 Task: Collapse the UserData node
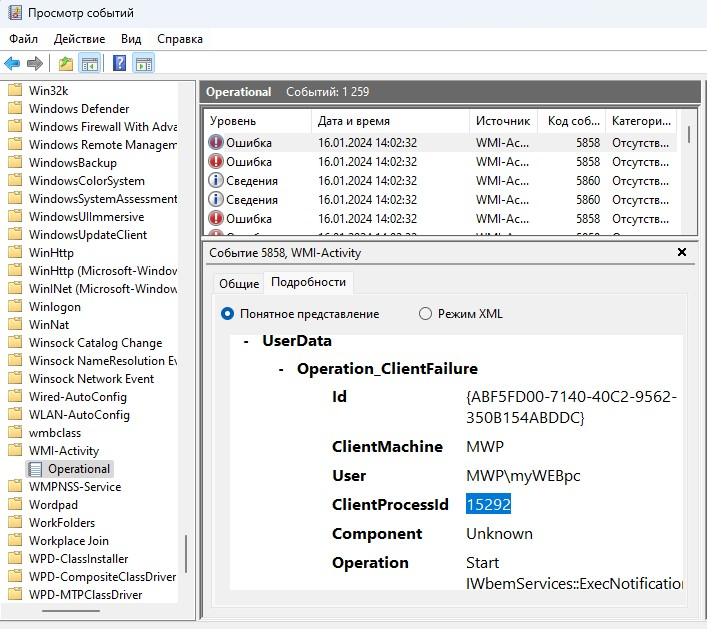click(246, 341)
